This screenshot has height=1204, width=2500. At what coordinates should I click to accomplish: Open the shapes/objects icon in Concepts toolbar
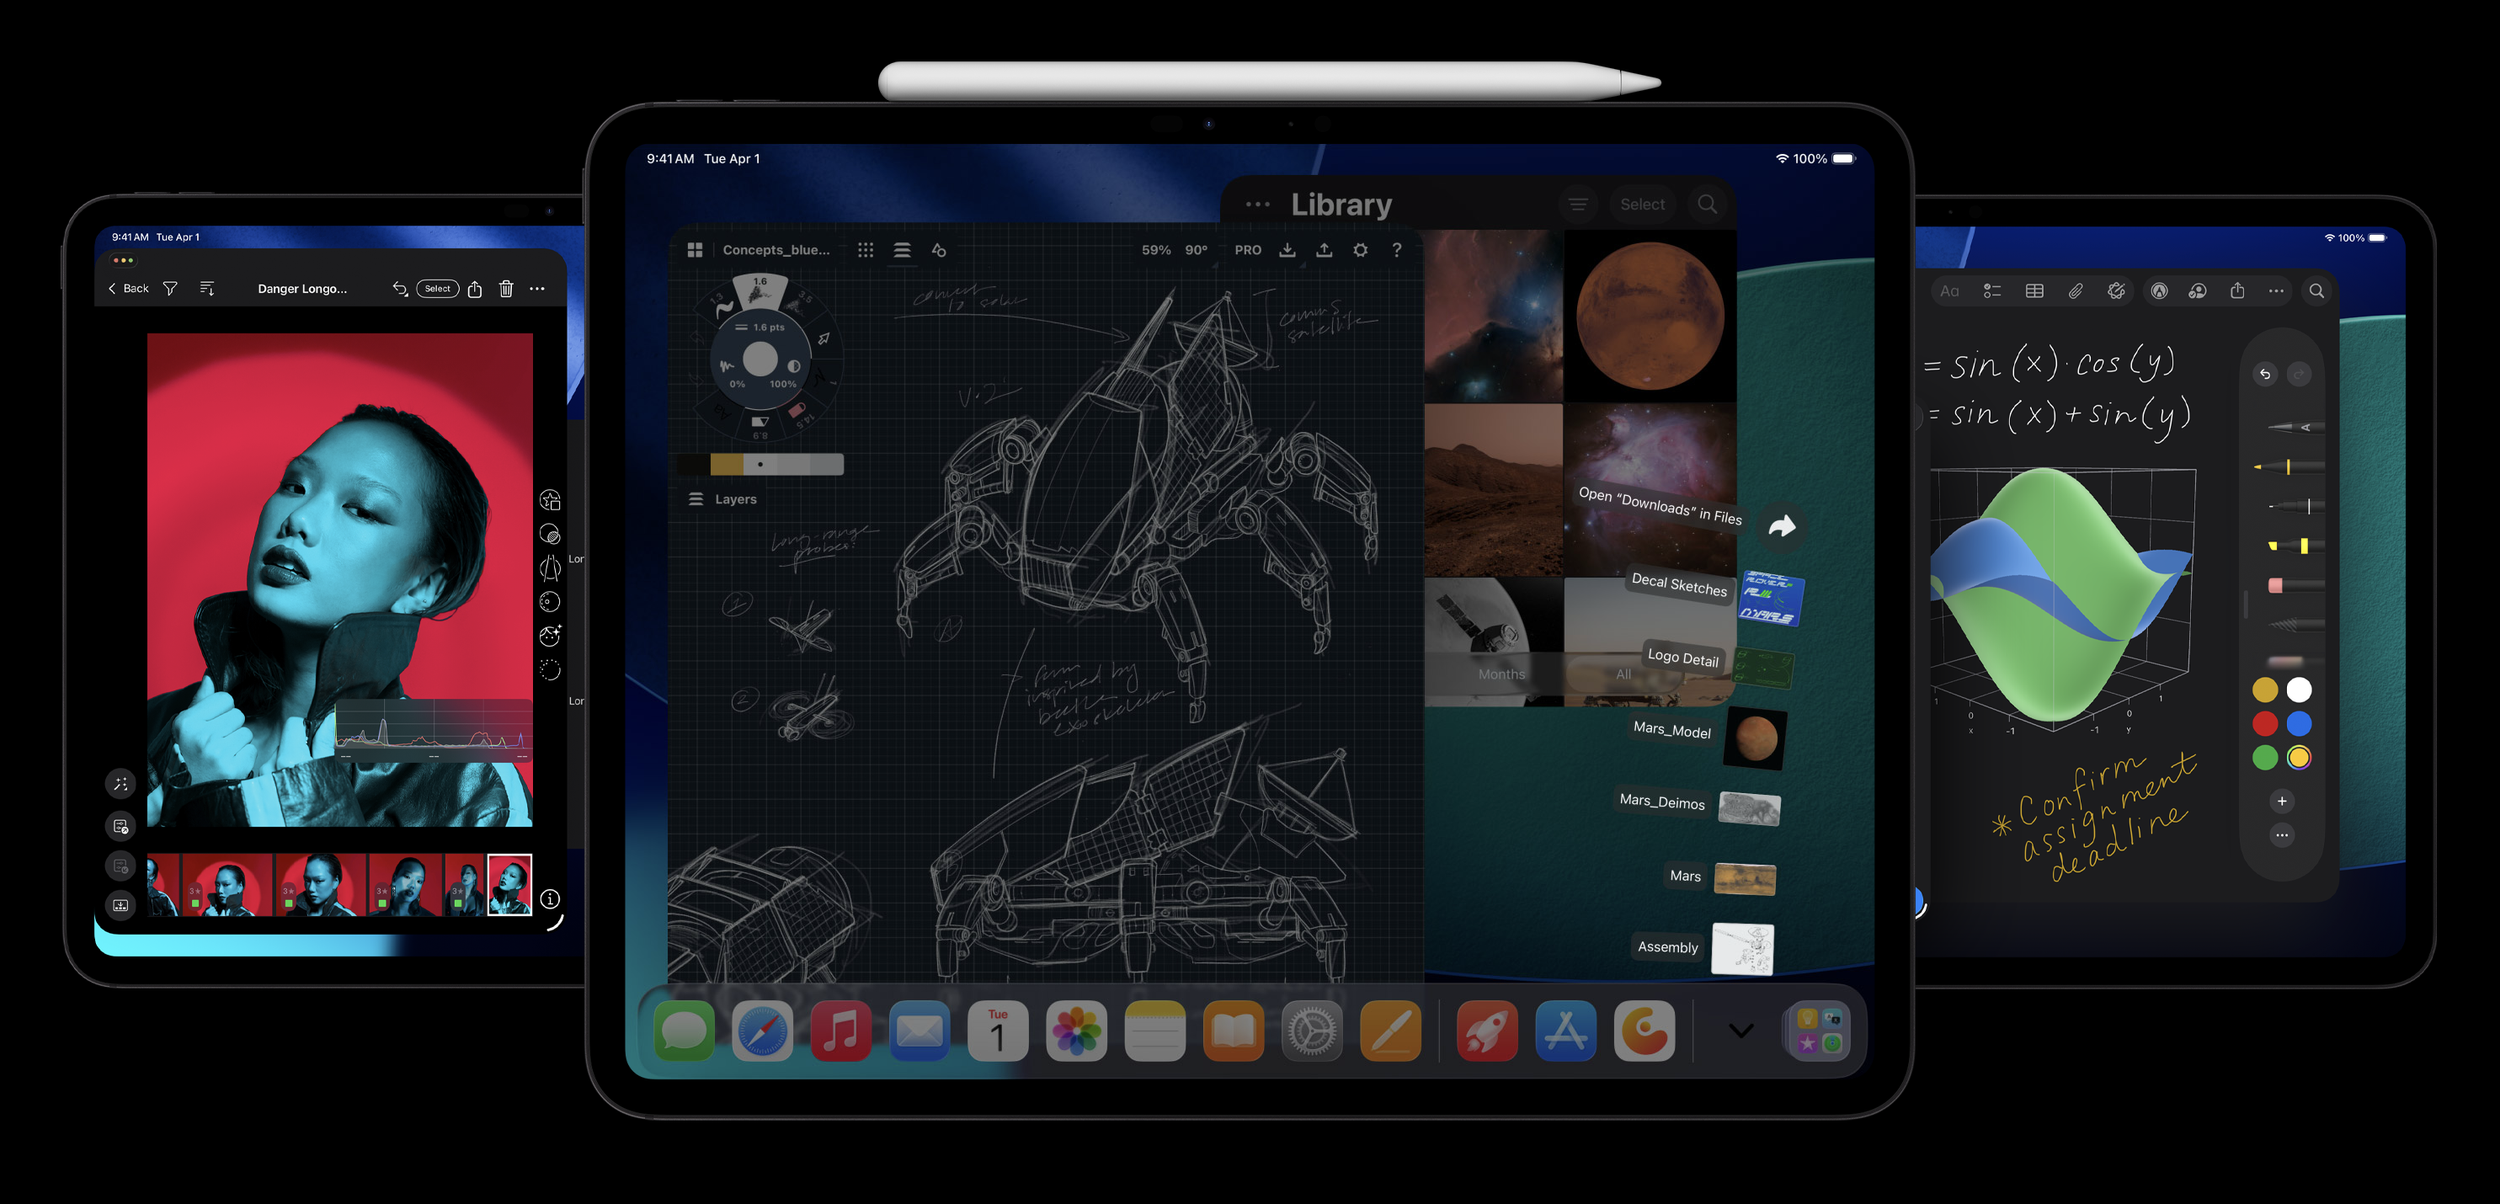[x=939, y=250]
